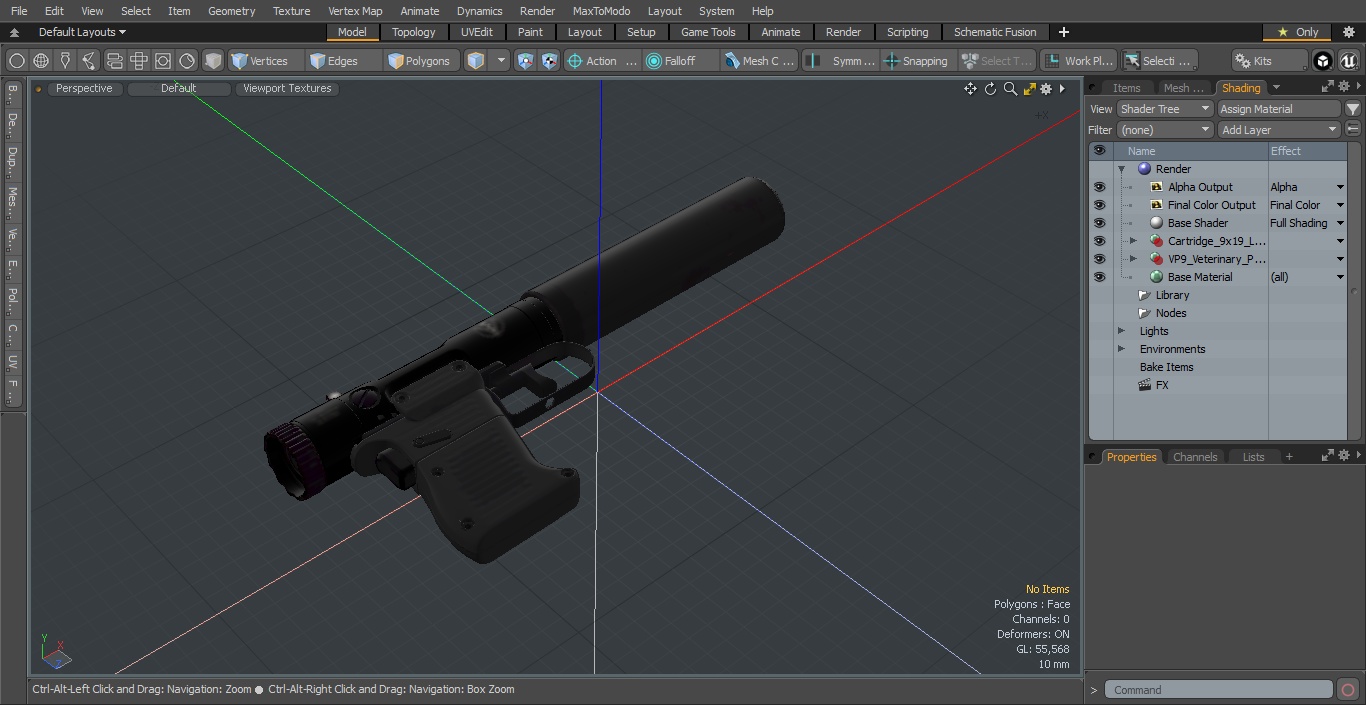Screen dimensions: 1366x705
Task: Open the Vertex Map menu
Action: click(355, 11)
